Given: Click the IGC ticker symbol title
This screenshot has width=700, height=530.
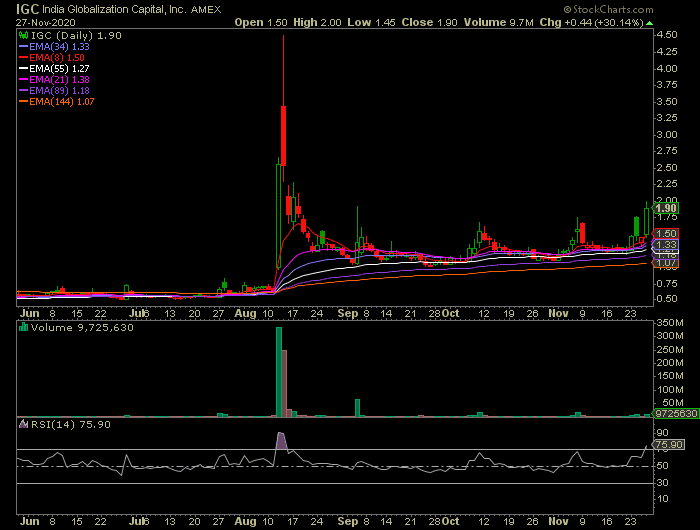Looking at the screenshot, I should [28, 9].
